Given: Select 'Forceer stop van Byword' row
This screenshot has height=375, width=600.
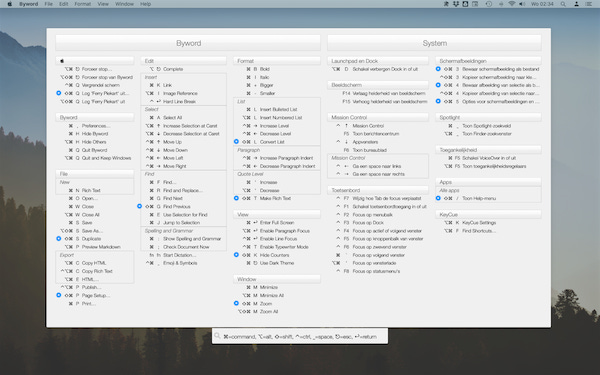Looking at the screenshot, I should 95,77.
